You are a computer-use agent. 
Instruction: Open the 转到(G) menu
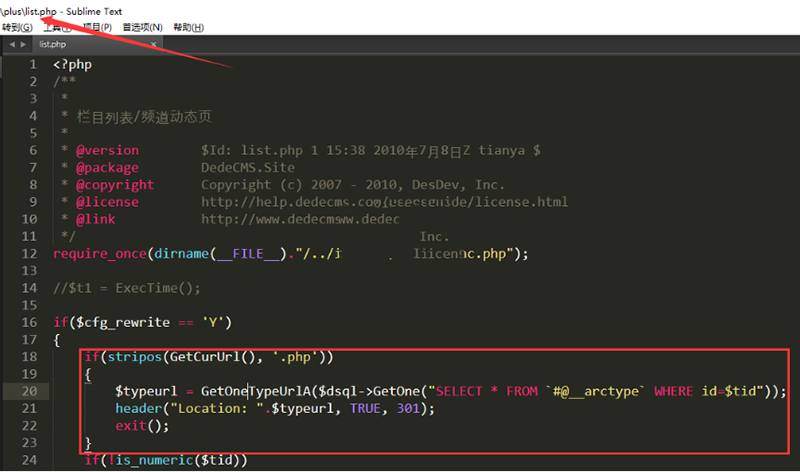tap(17, 27)
